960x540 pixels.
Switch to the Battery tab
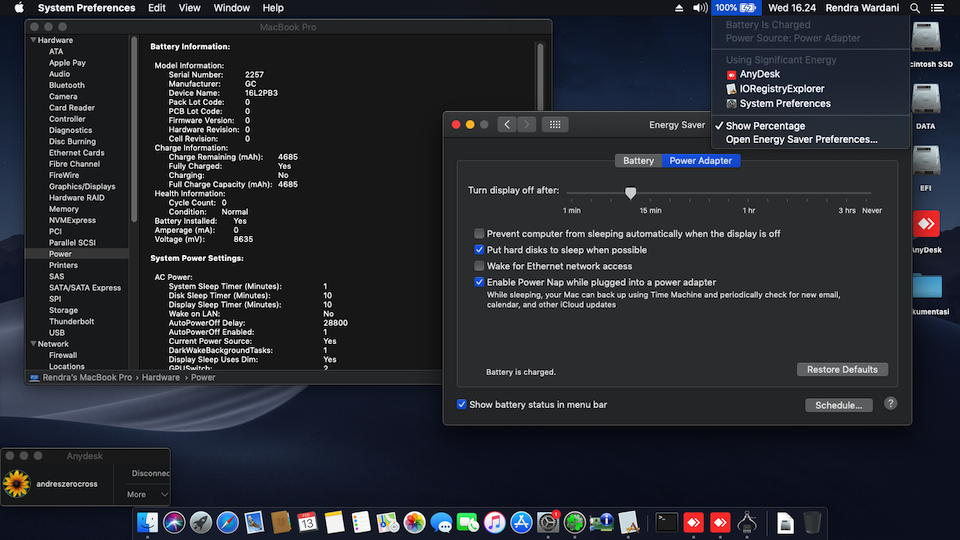639,160
